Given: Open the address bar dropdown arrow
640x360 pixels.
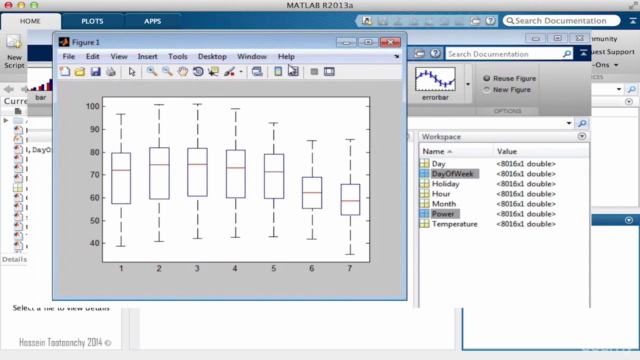Looking at the screenshot, I should (x=569, y=123).
